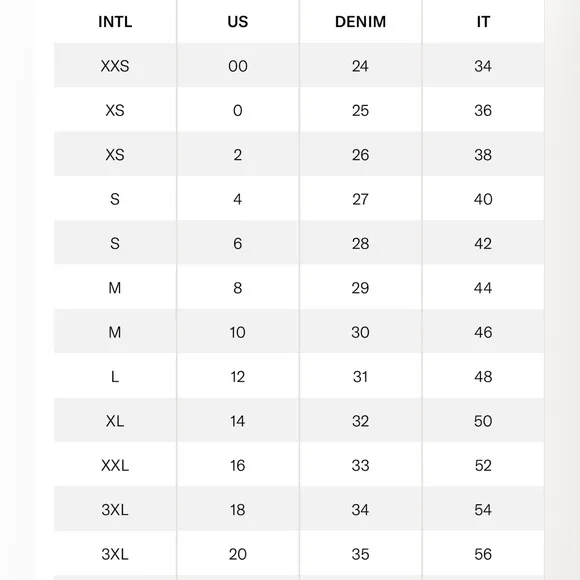The height and width of the screenshot is (580, 580).
Task: Click US size 18 cell
Action: pyautogui.click(x=238, y=510)
